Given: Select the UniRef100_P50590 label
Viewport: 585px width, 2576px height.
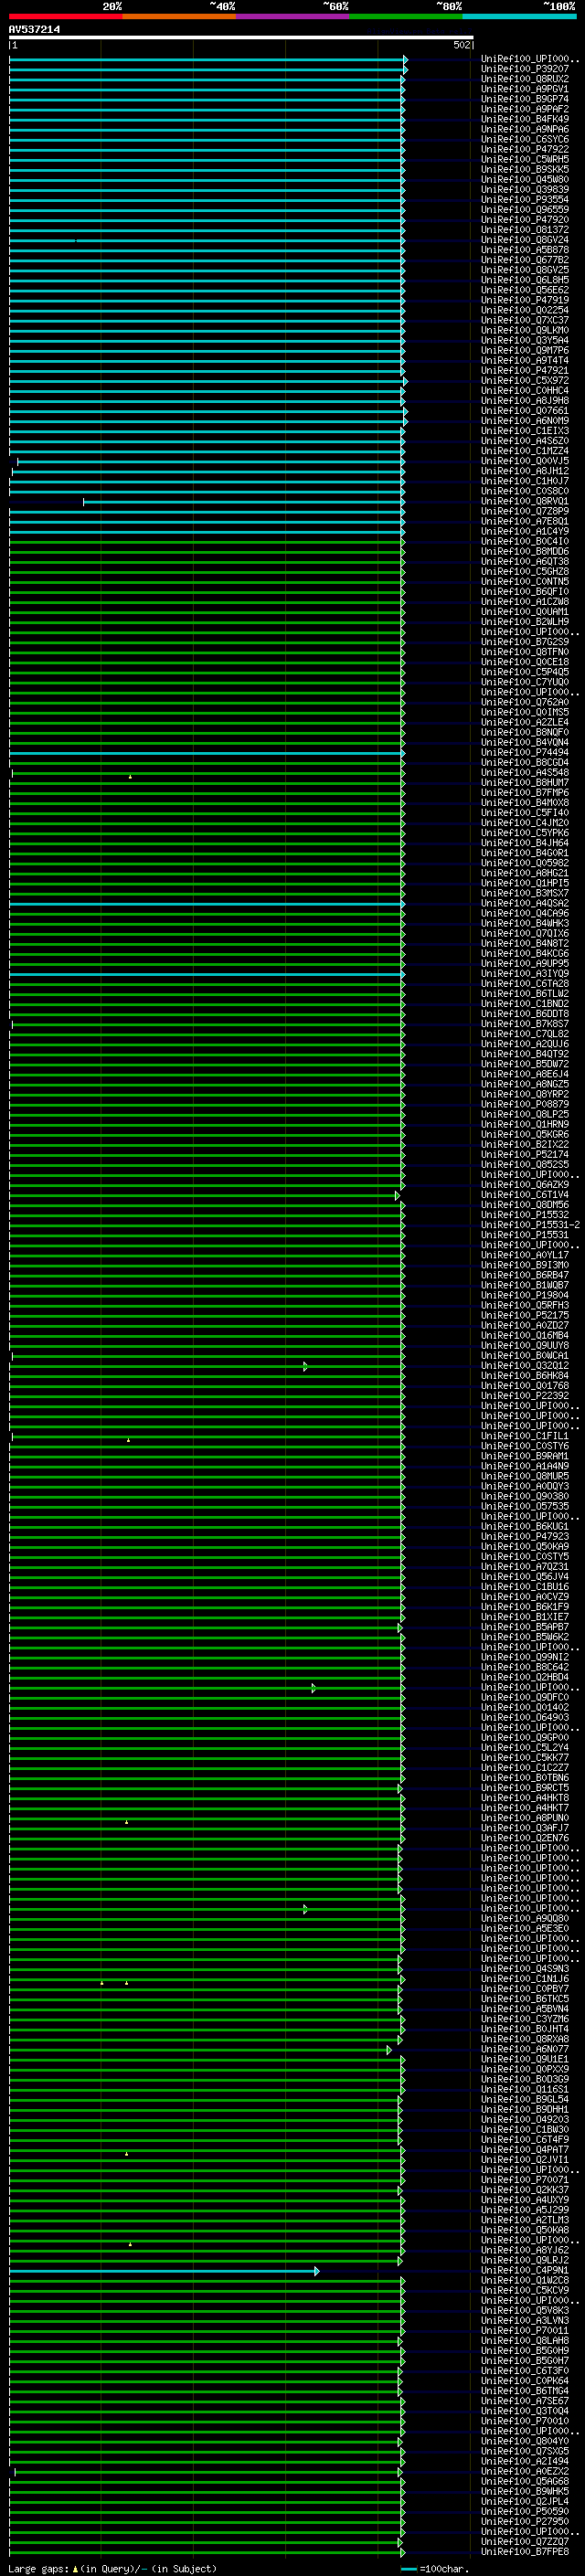Looking at the screenshot, I should (525, 2511).
